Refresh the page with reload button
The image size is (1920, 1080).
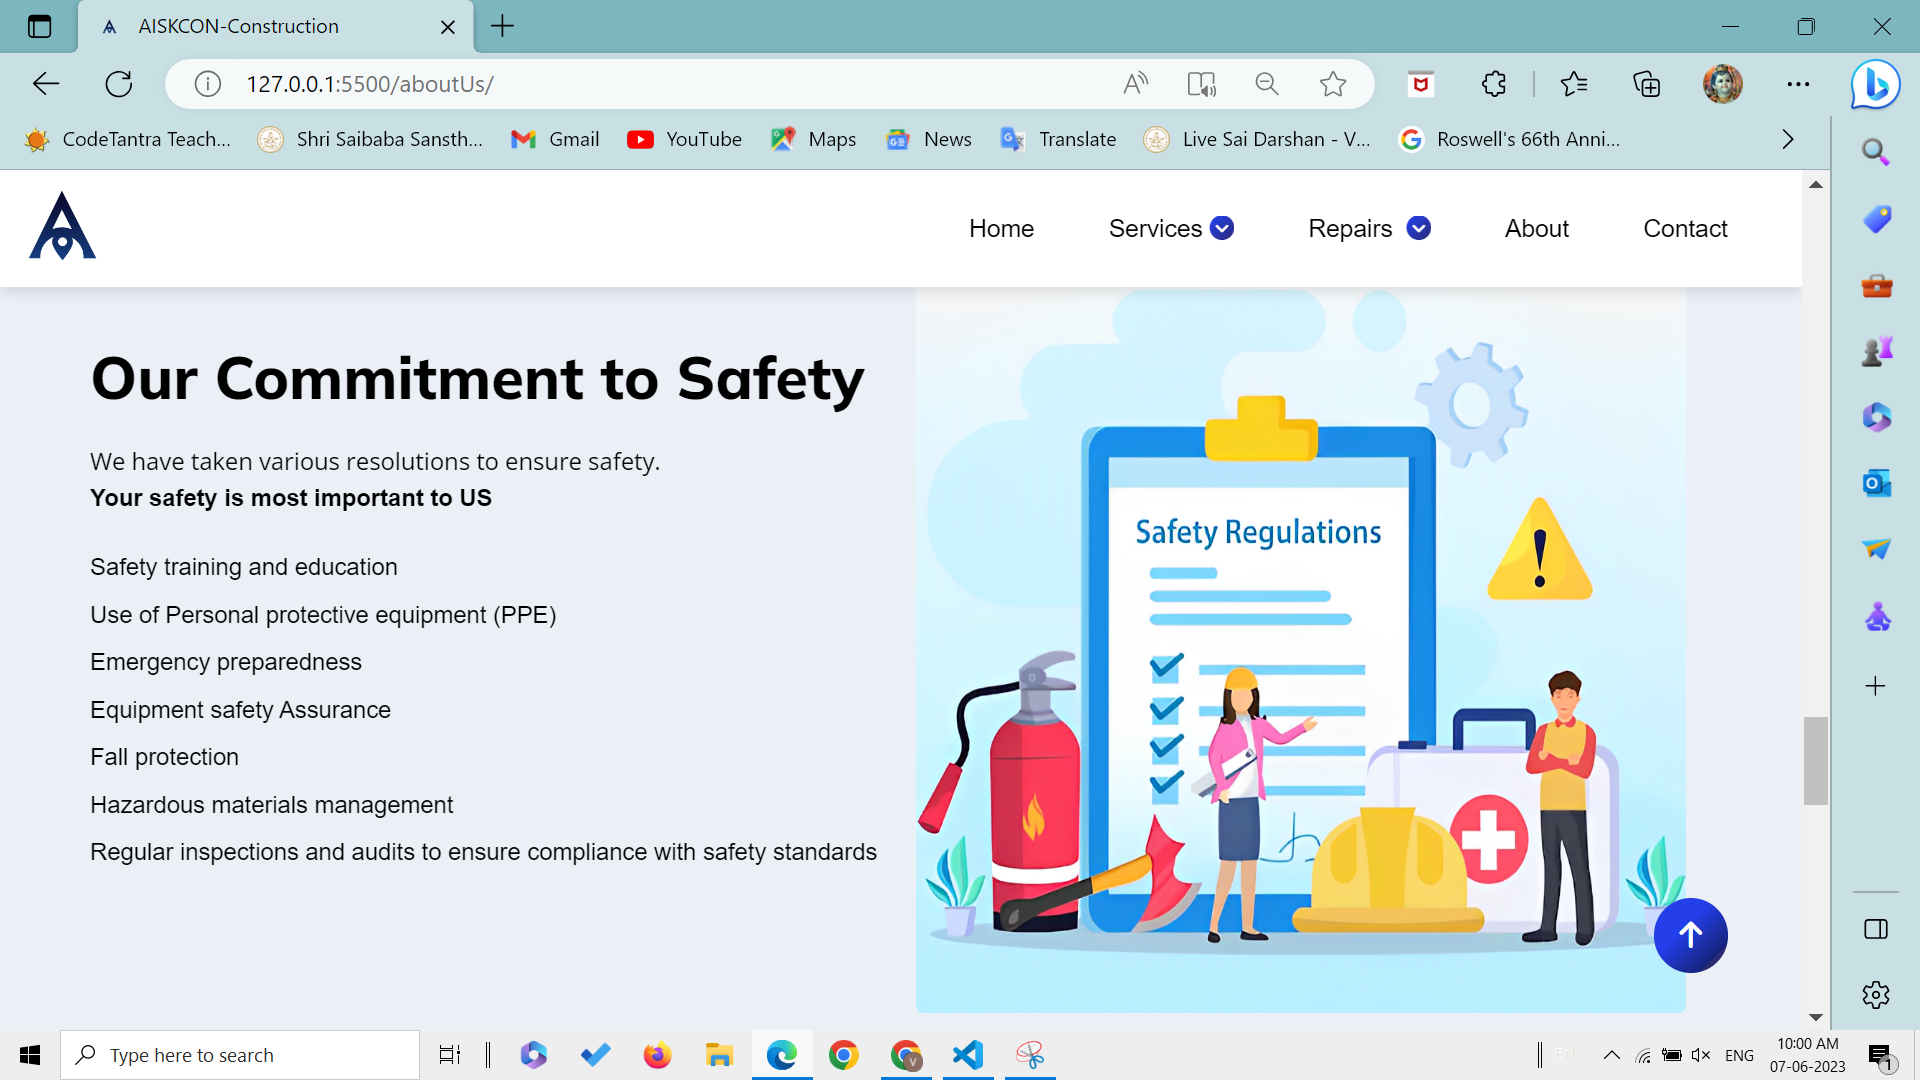click(119, 84)
